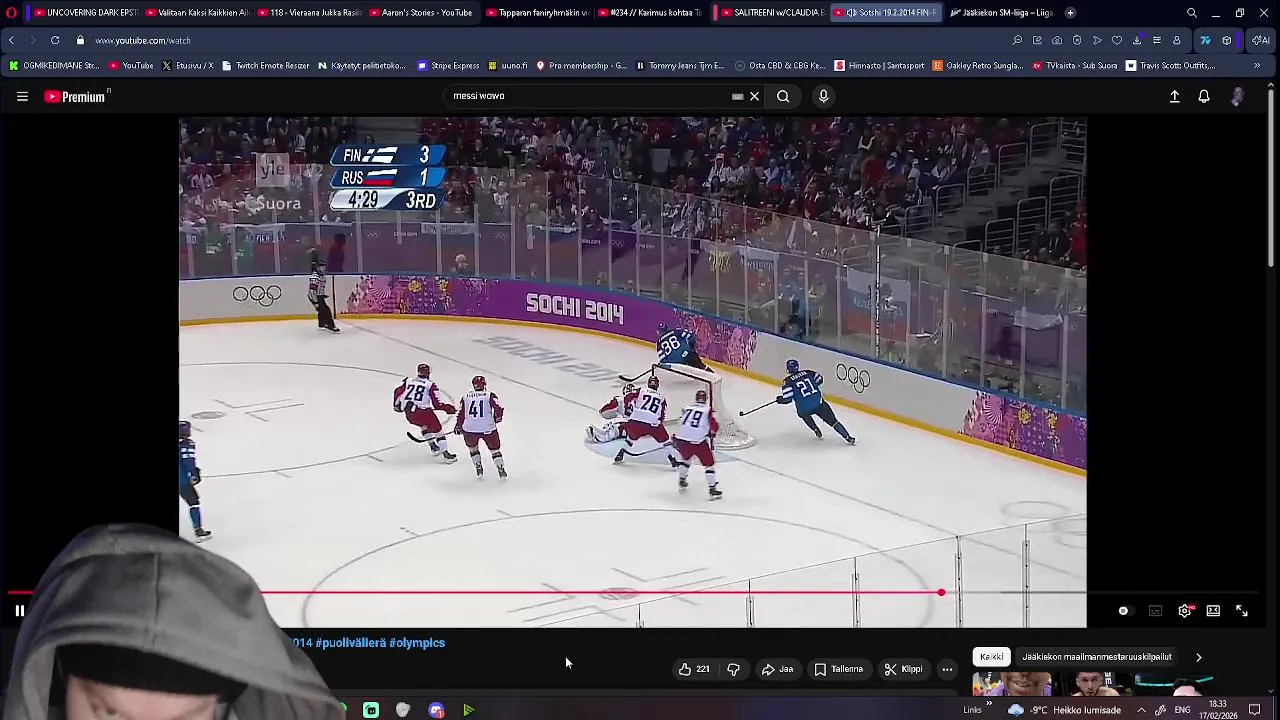
Task: Reload the page
Action: tap(55, 40)
